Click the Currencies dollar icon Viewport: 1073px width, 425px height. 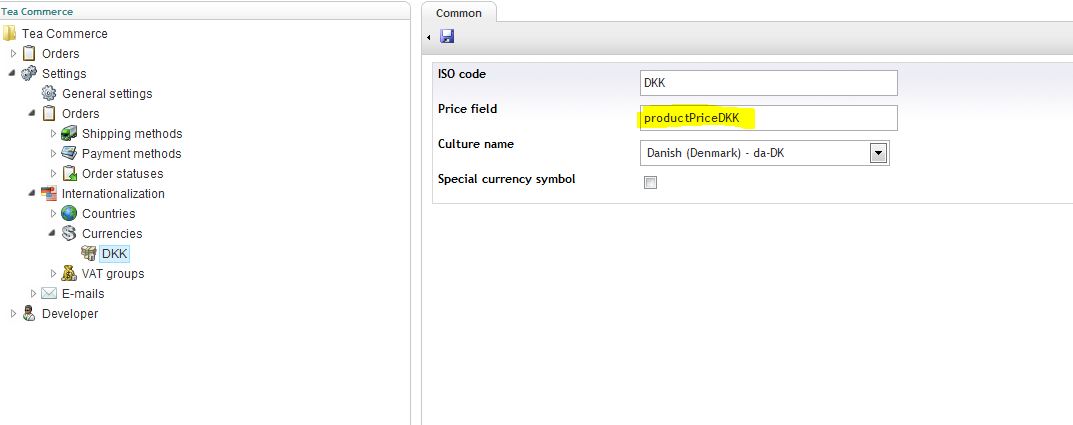point(69,233)
